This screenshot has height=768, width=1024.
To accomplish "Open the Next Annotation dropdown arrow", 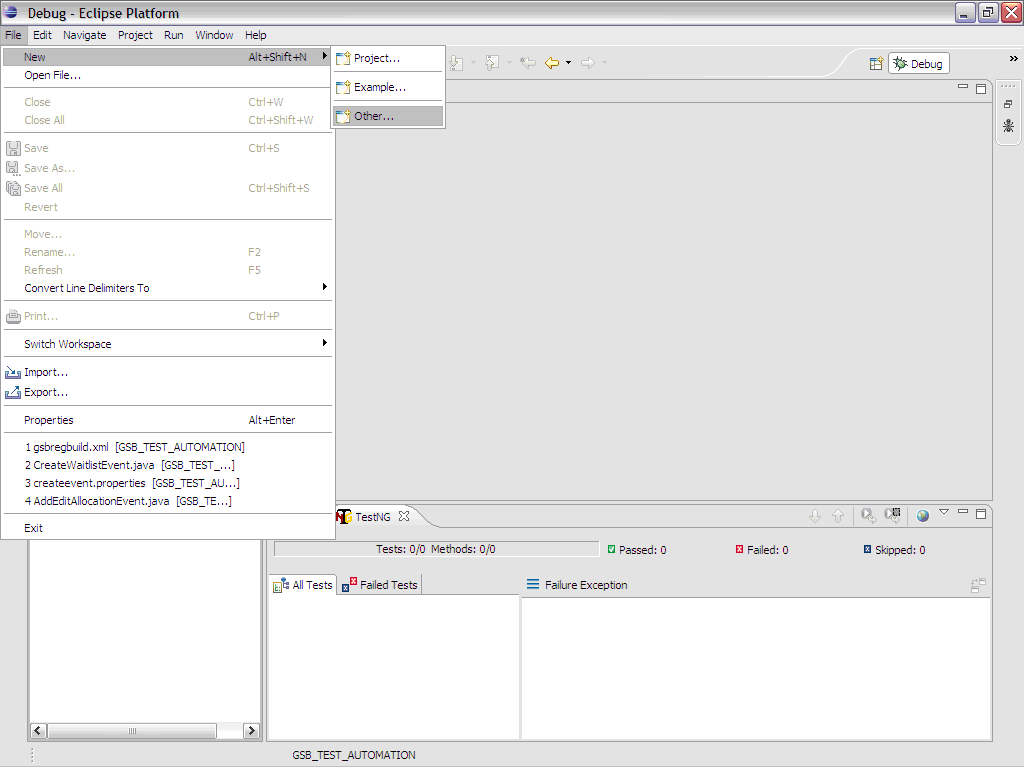I will pyautogui.click(x=473, y=63).
